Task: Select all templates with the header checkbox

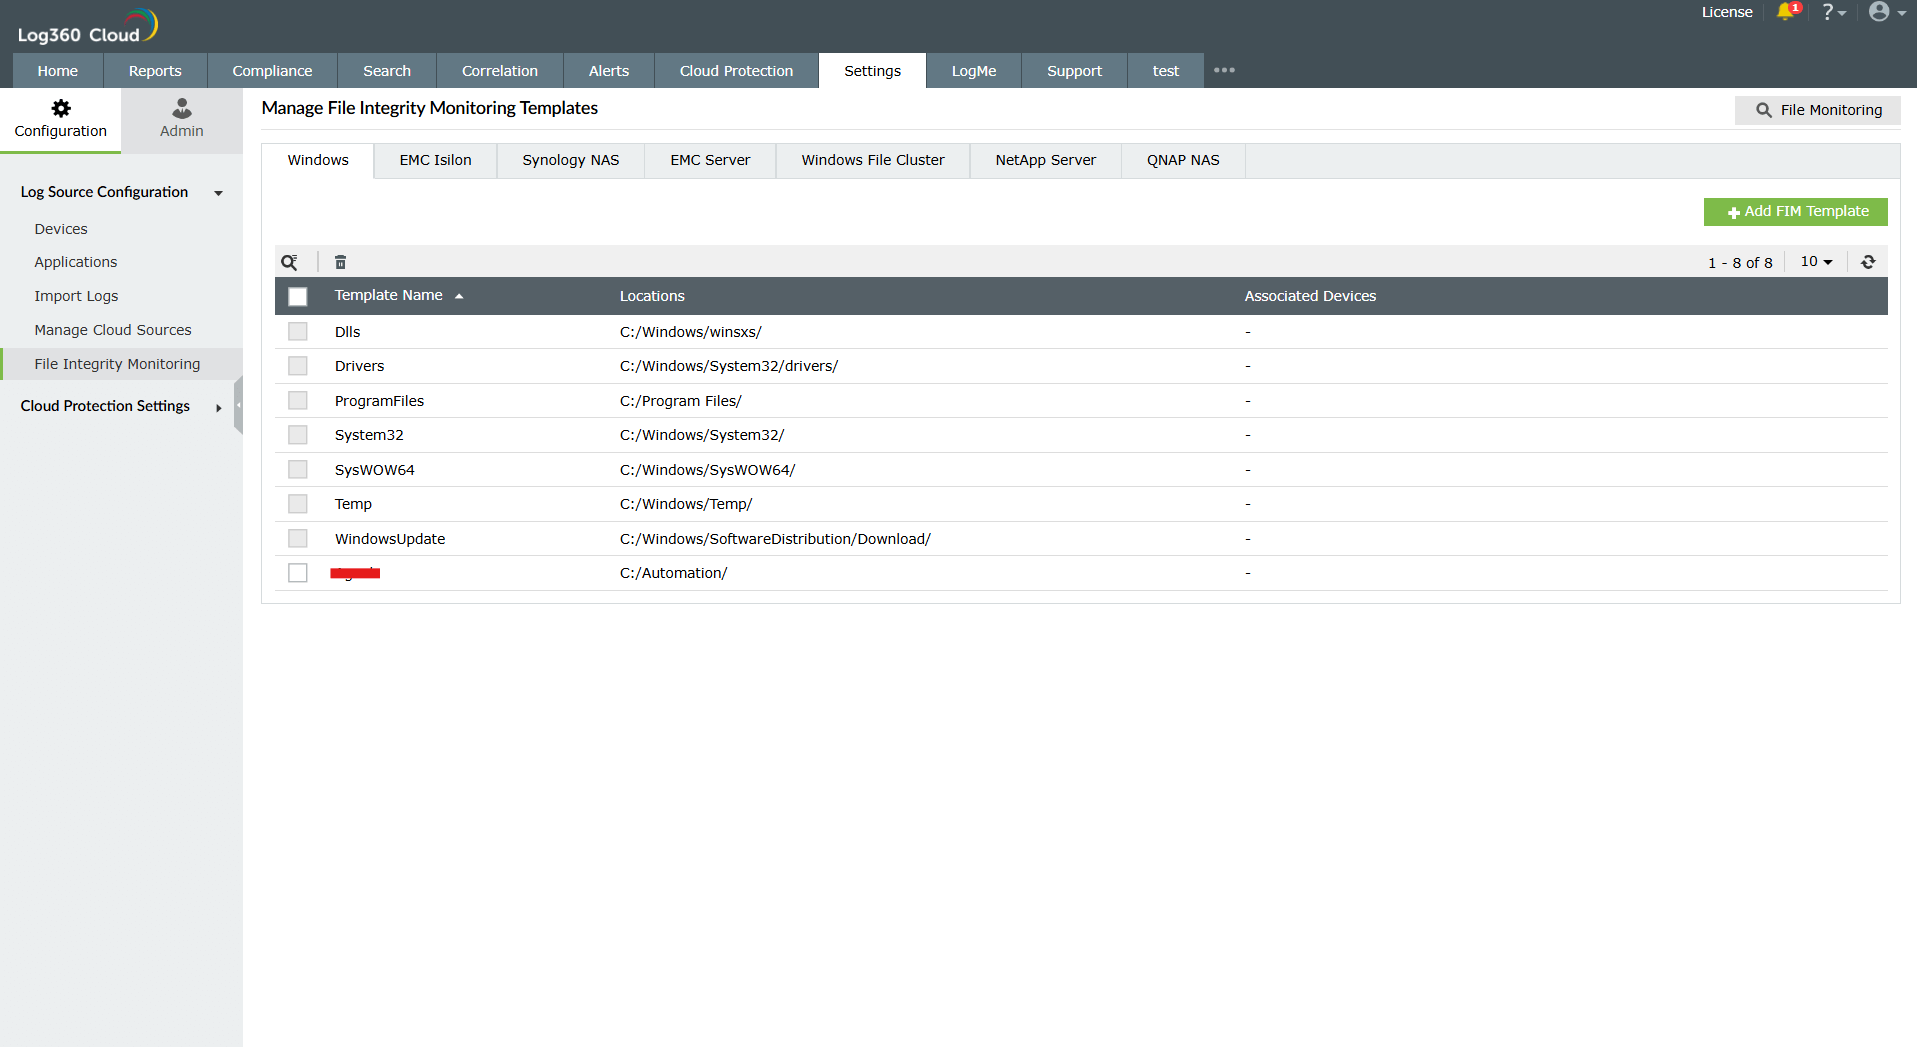Action: 297,296
